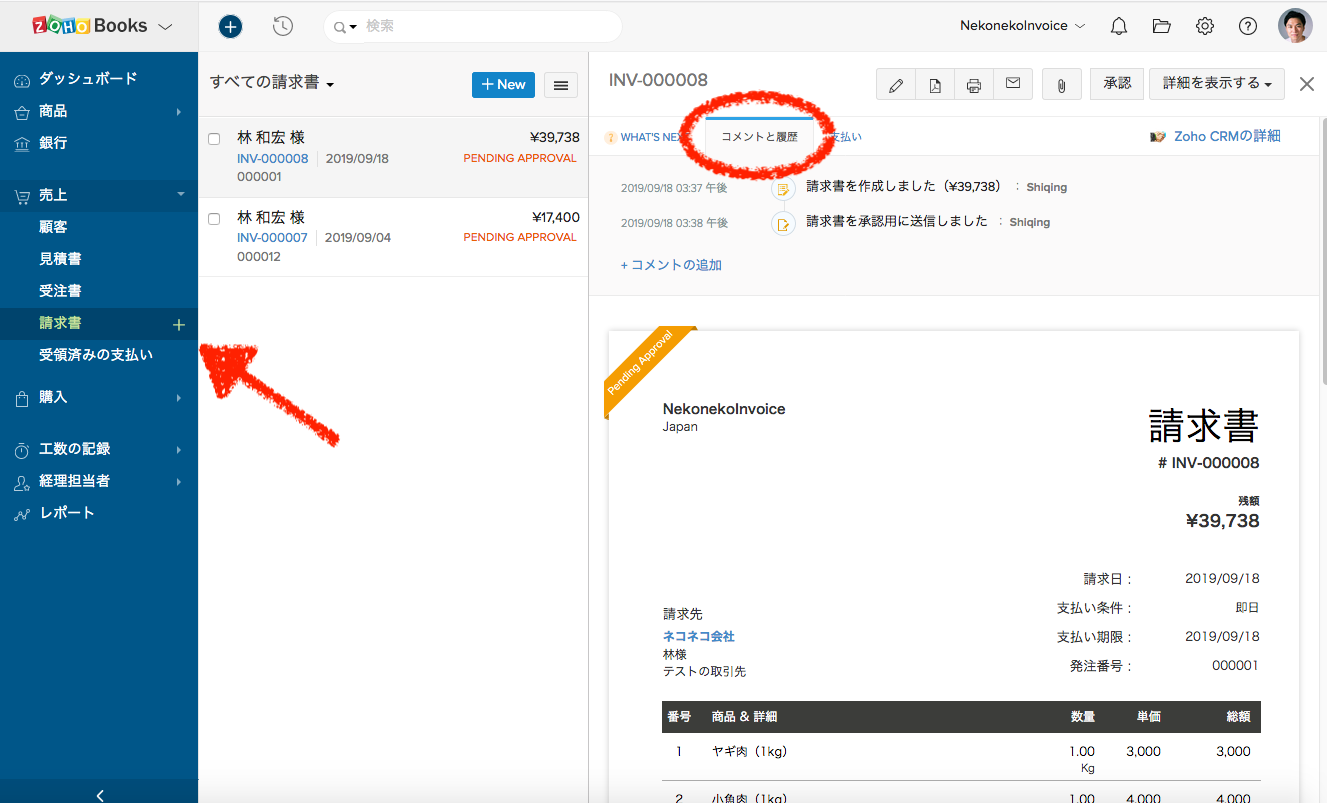This screenshot has width=1327, height=803.
Task: Download invoice as PDF icon
Action: coord(935,85)
